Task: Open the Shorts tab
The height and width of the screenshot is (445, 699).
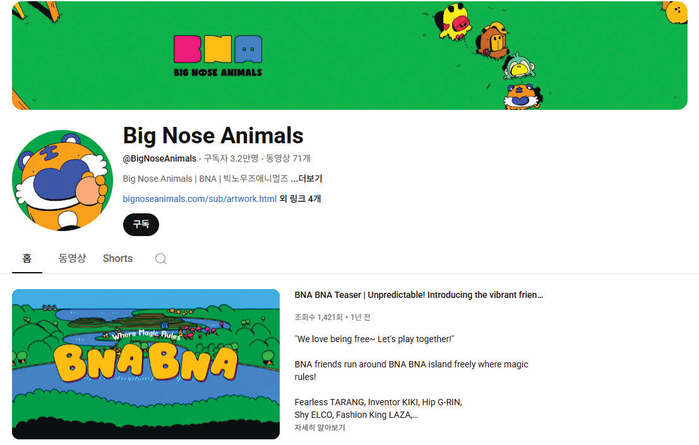Action: pyautogui.click(x=117, y=258)
